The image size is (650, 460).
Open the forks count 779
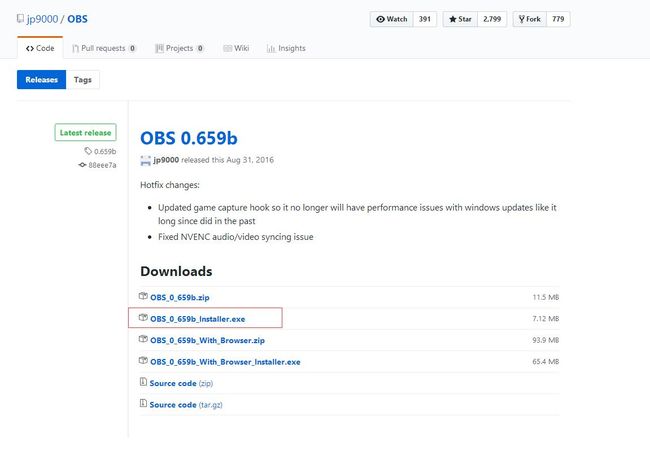point(558,19)
